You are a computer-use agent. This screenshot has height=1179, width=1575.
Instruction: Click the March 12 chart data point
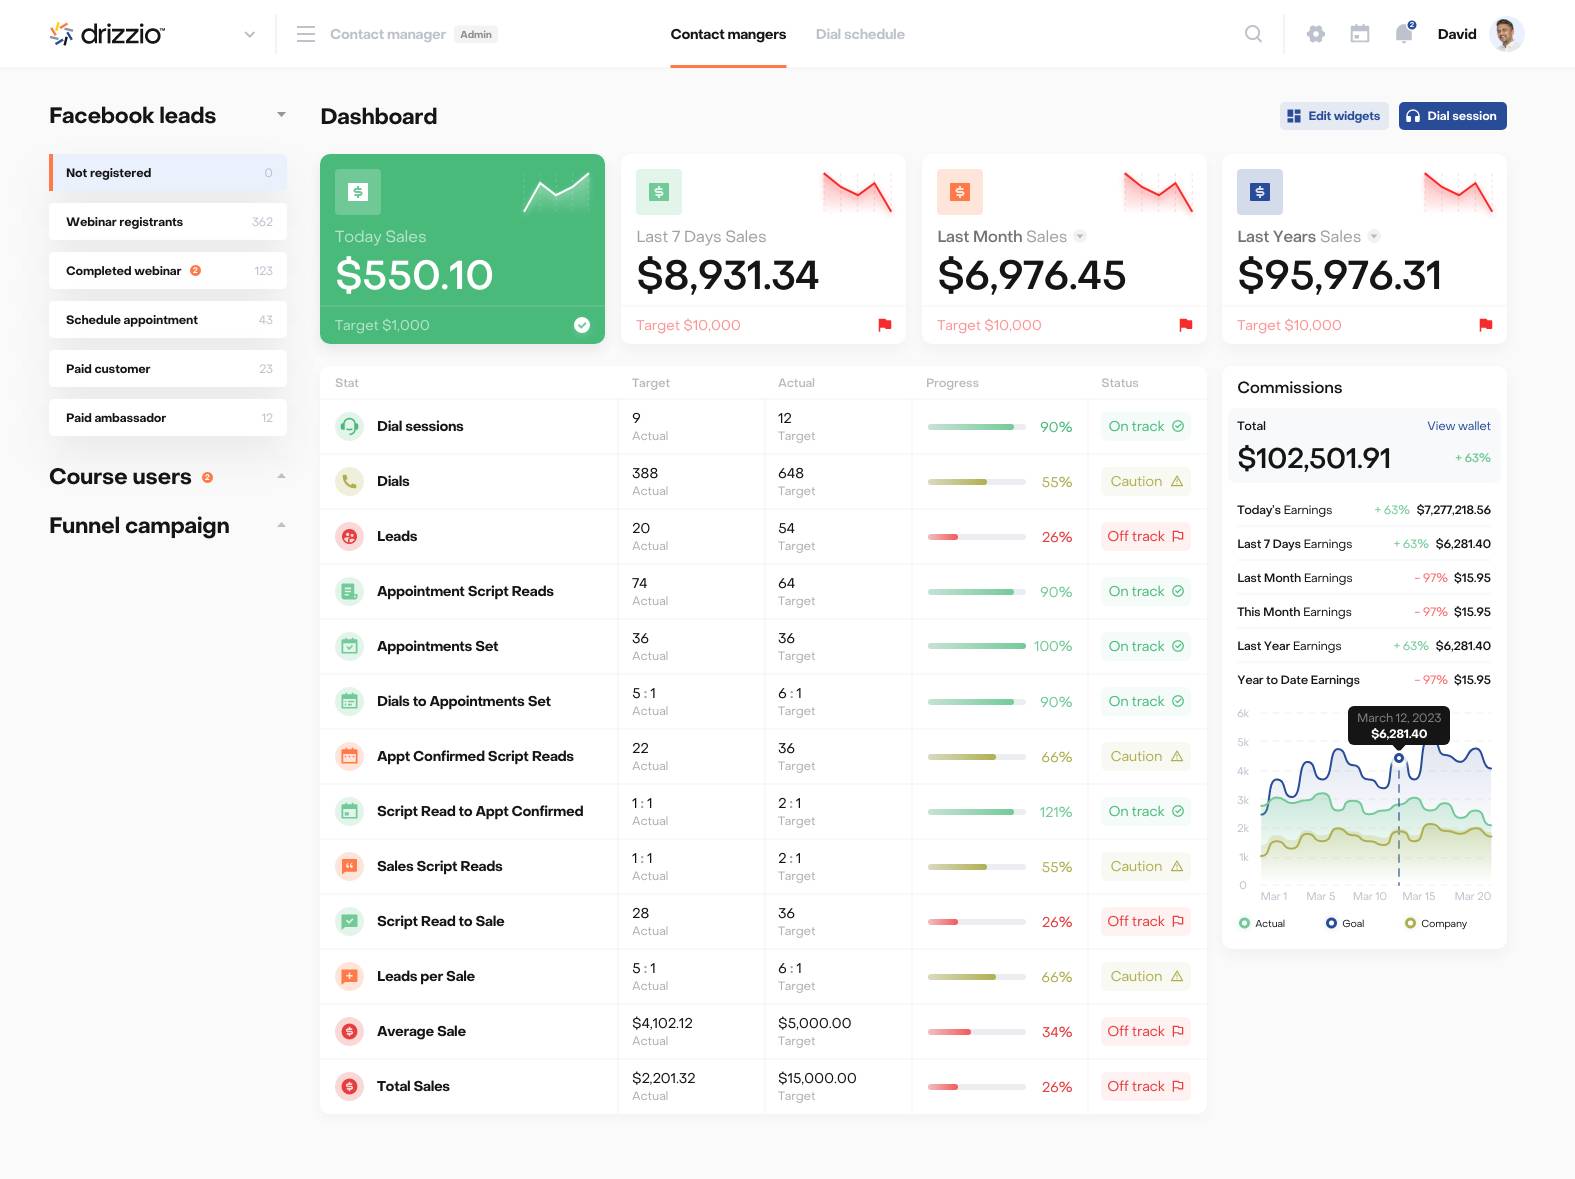[1399, 758]
